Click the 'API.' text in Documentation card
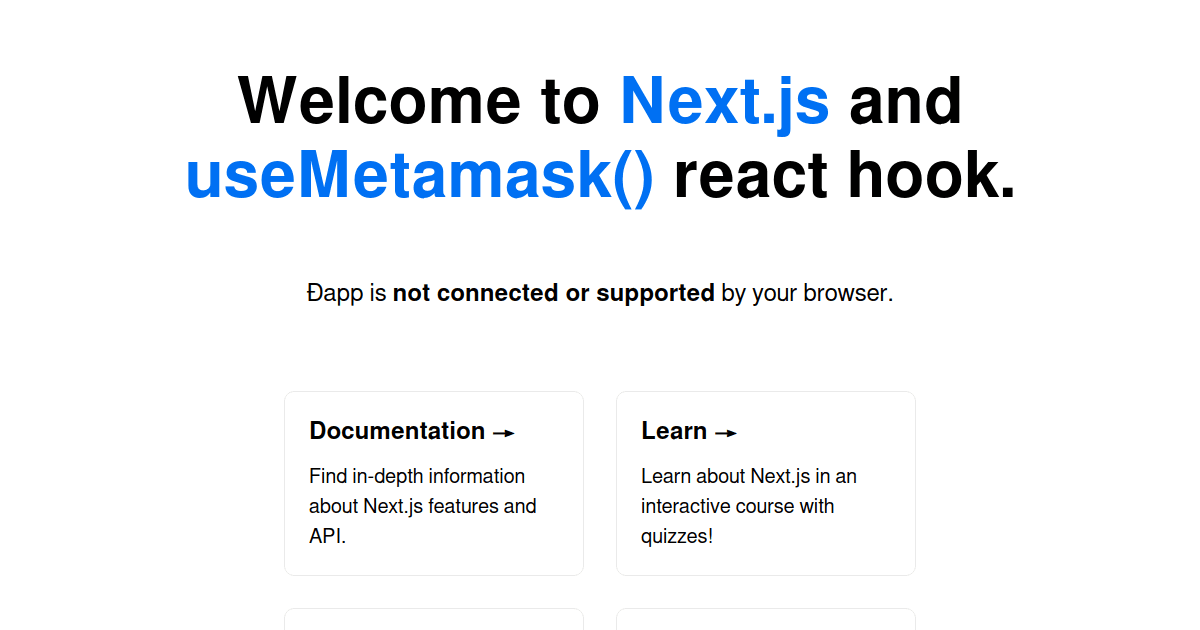Viewport: 1200px width, 630px height. [327, 536]
